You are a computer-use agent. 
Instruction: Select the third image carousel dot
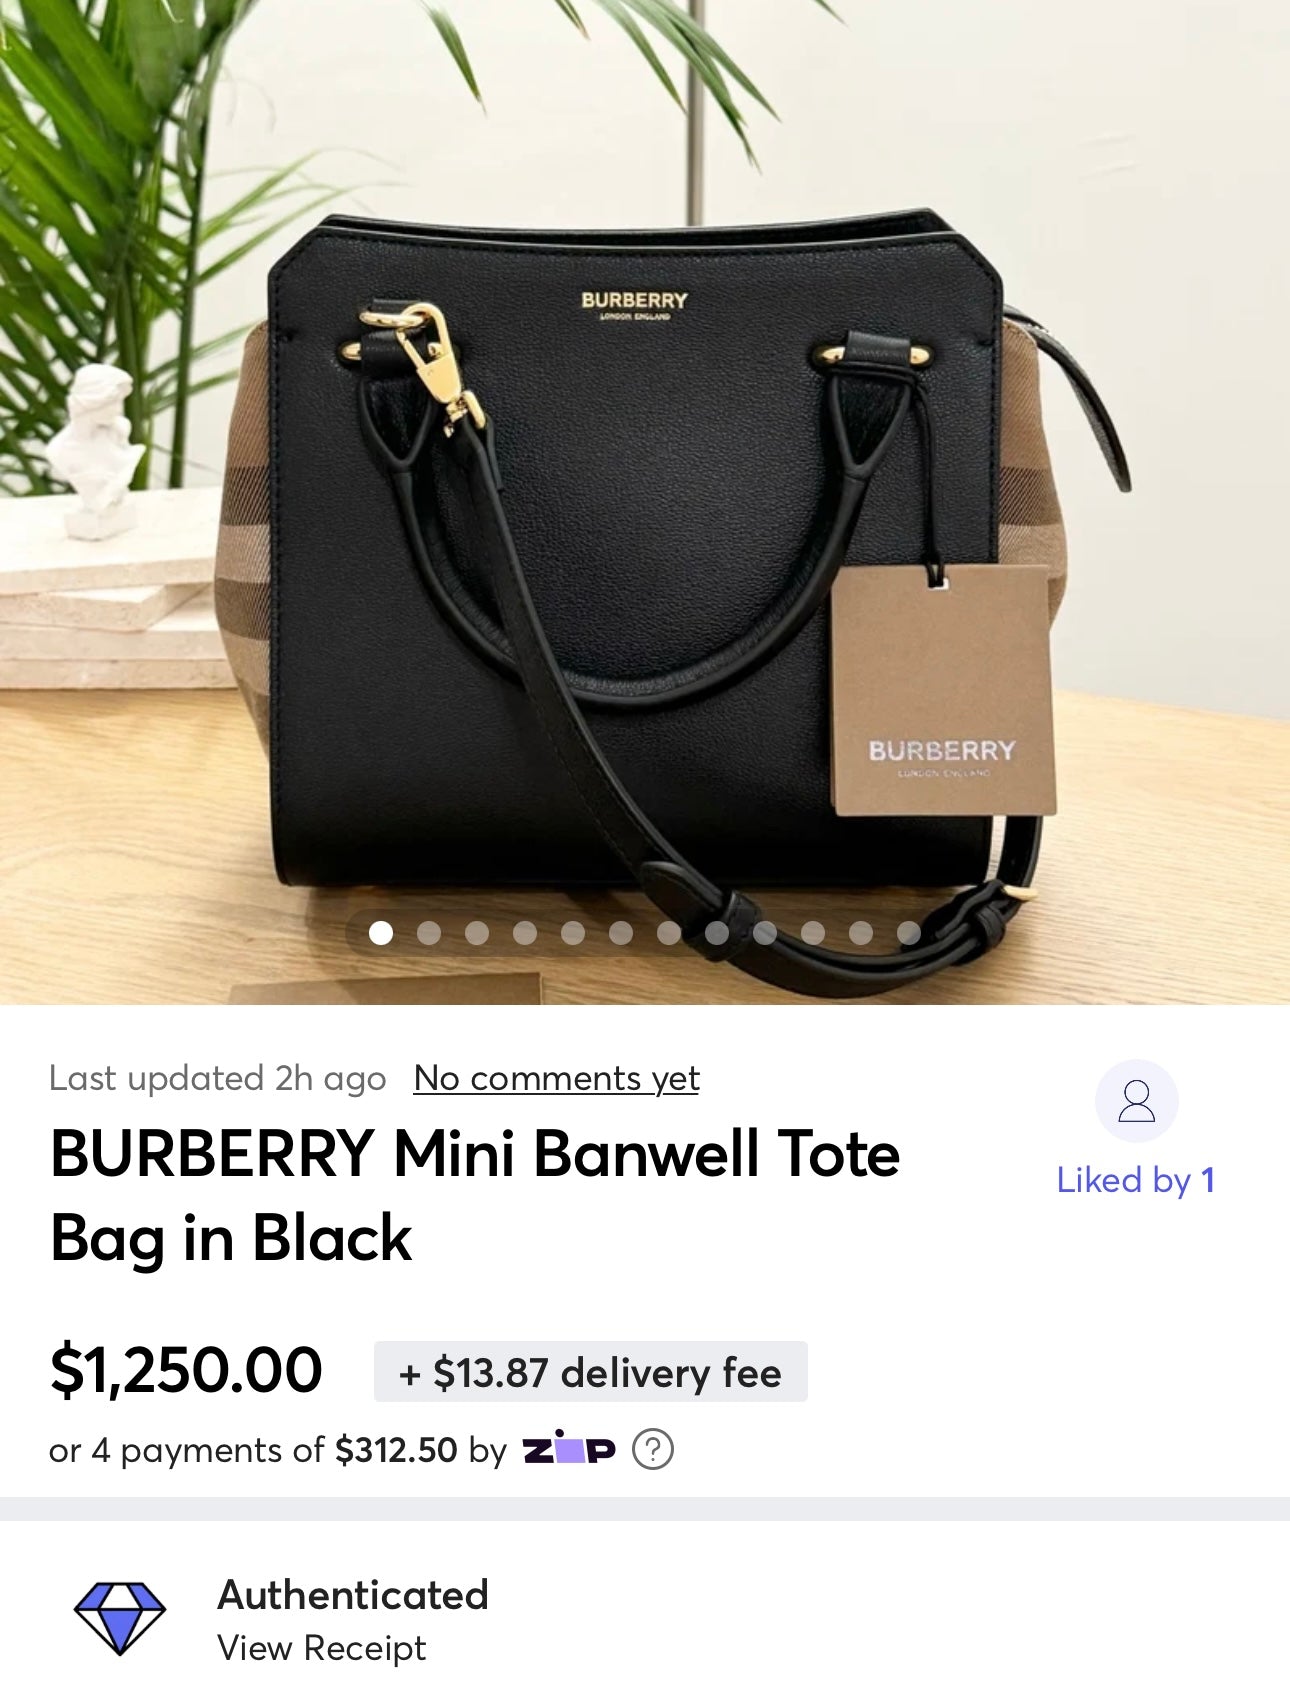coord(476,933)
